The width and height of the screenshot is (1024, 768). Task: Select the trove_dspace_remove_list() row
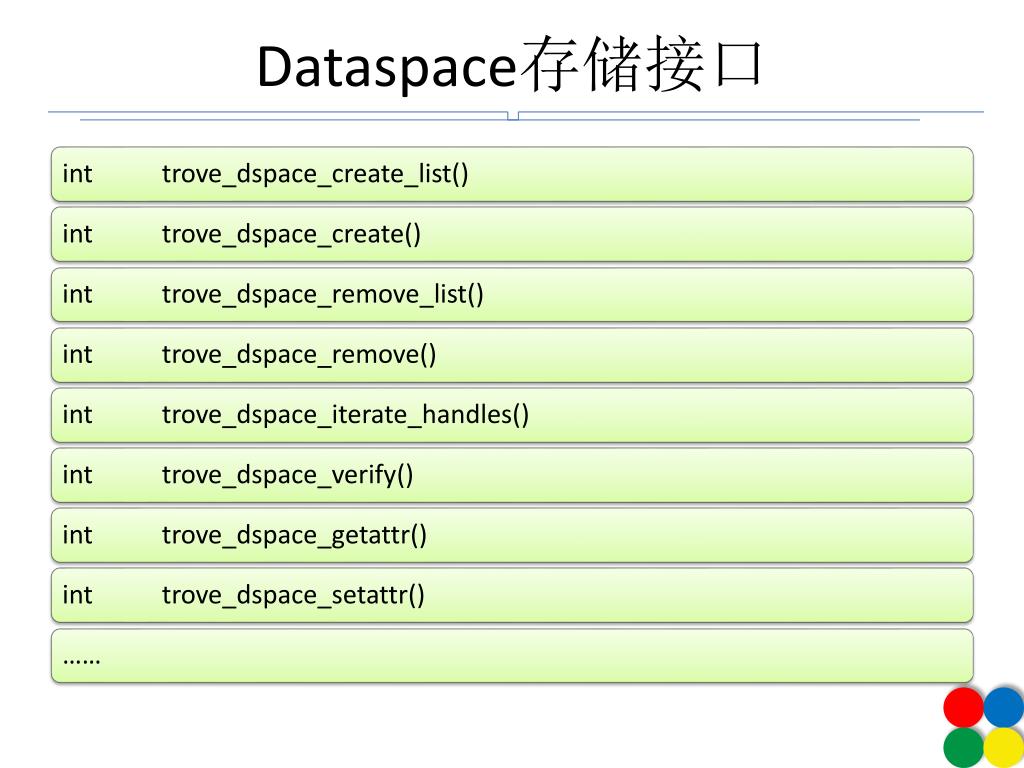[512, 295]
